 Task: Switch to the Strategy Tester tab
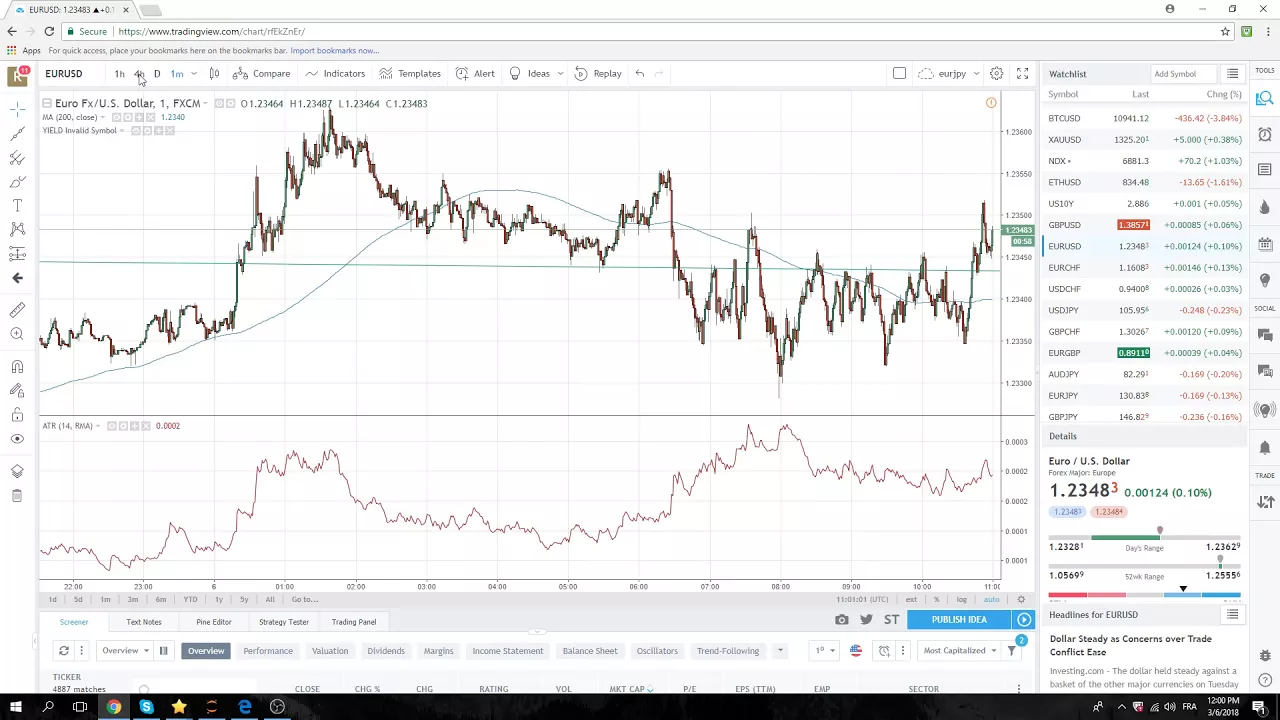[284, 622]
